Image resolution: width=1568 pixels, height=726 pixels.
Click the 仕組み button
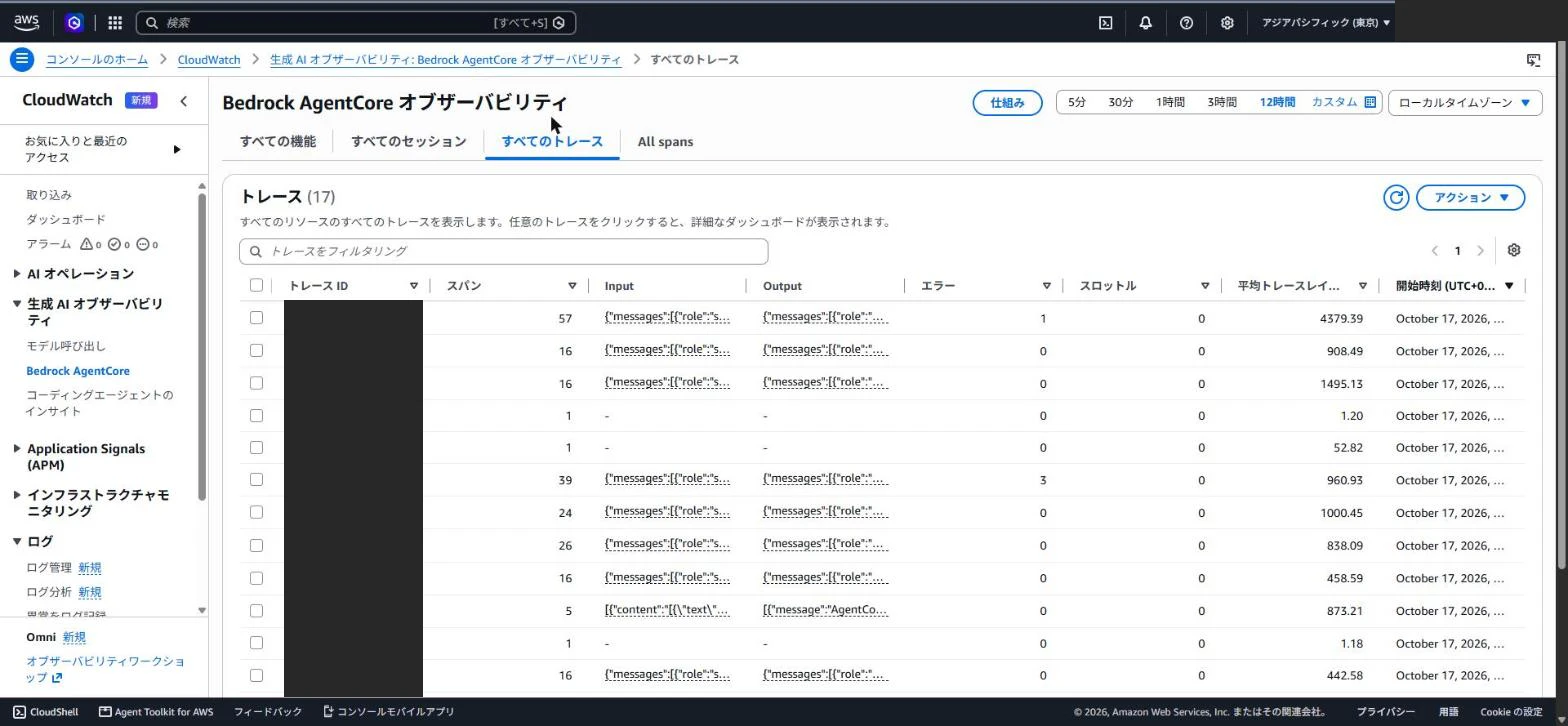coord(1008,102)
